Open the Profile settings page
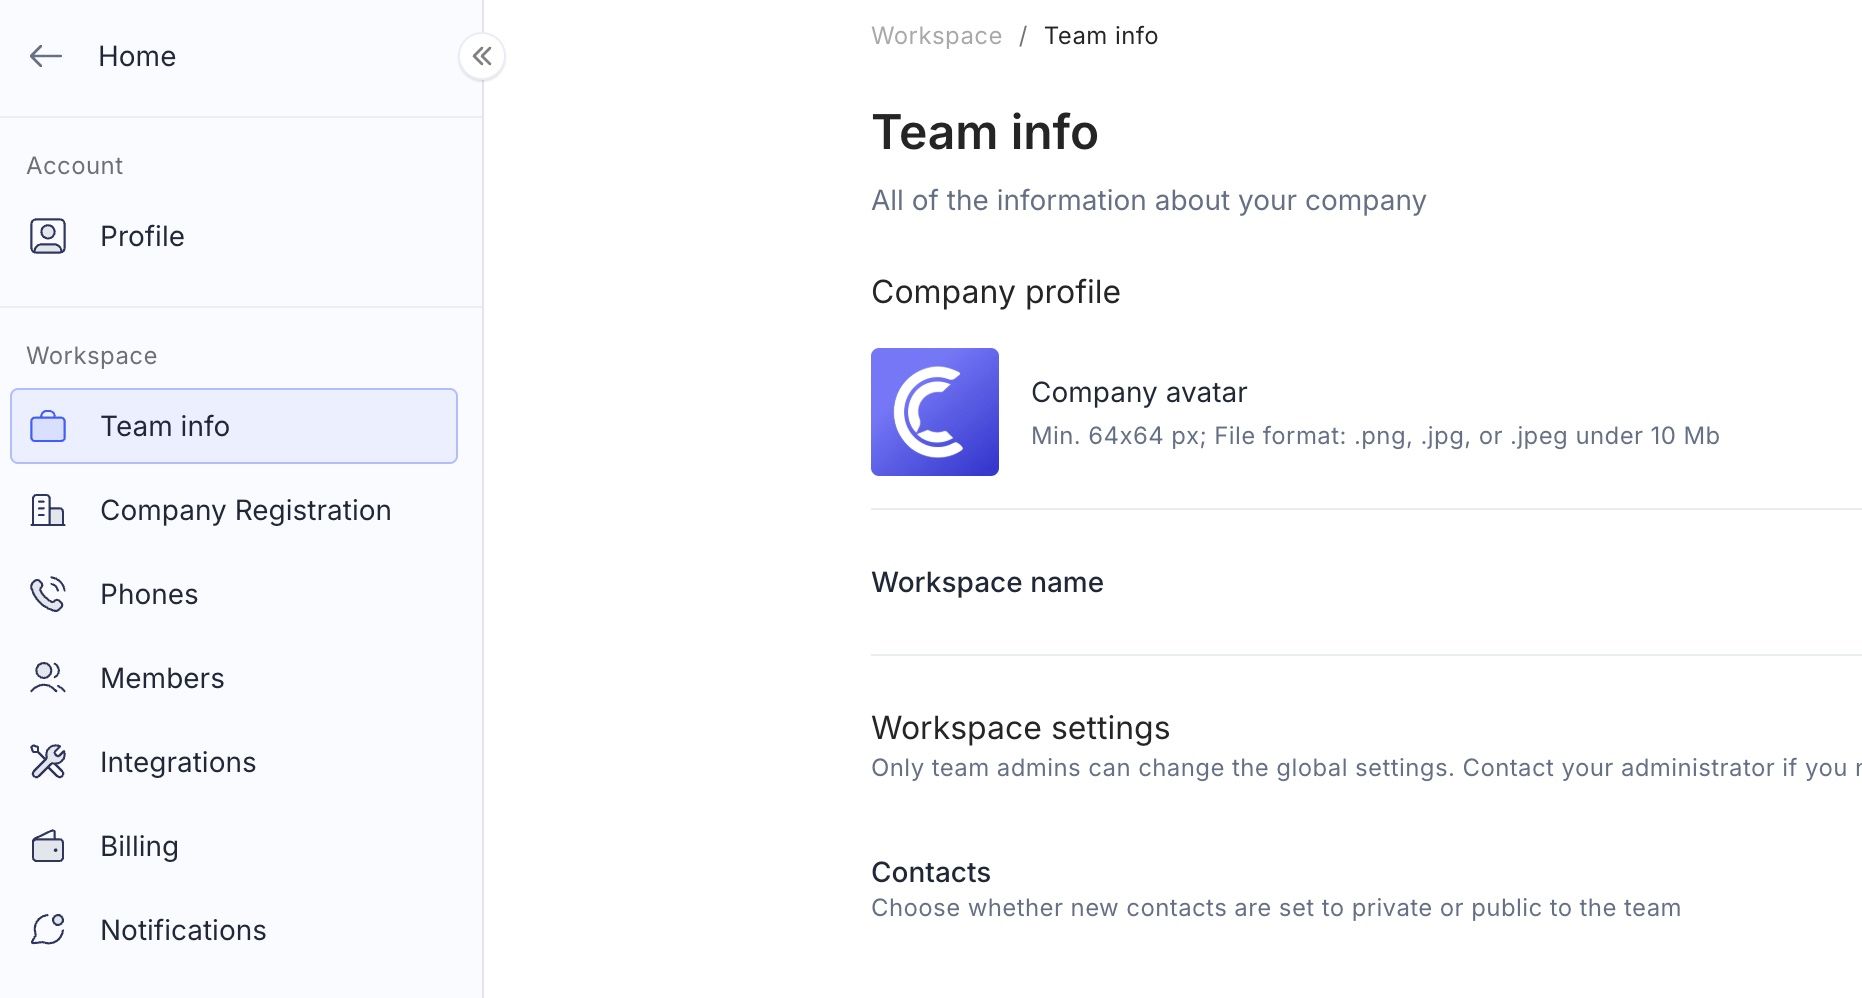The image size is (1862, 998). [142, 236]
